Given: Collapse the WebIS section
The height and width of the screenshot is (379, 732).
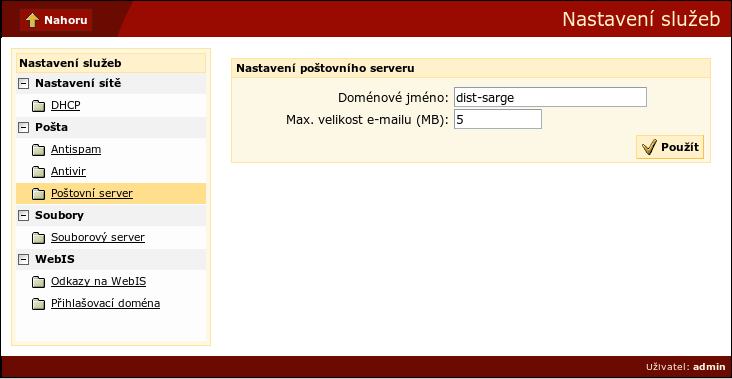Looking at the screenshot, I should 23,260.
